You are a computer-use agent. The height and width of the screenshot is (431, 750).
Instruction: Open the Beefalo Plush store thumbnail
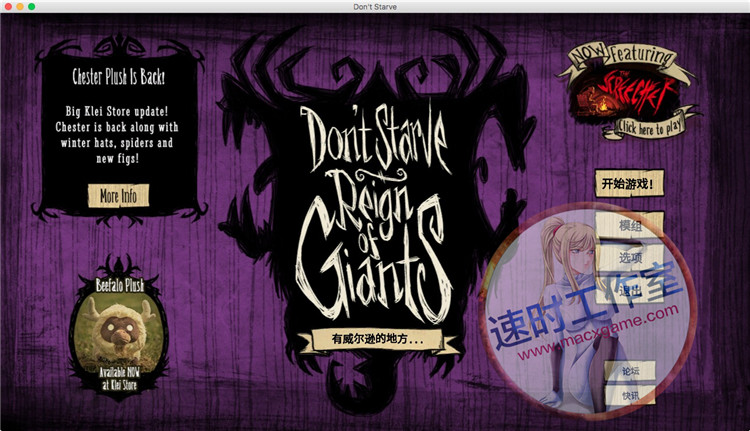pos(119,328)
